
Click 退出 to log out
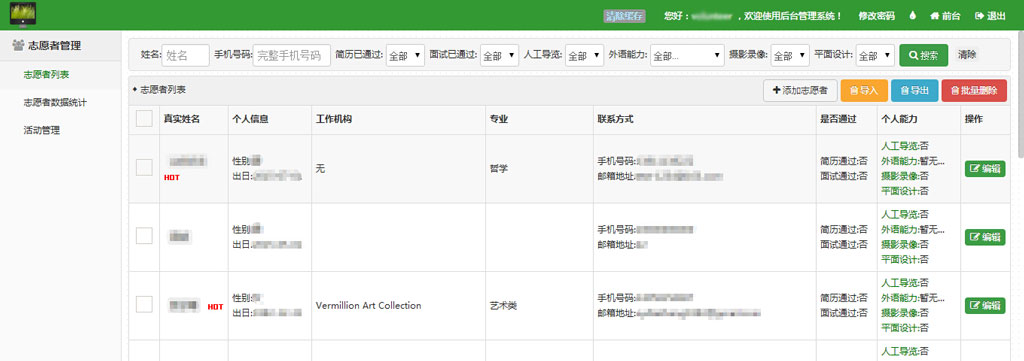tap(990, 16)
